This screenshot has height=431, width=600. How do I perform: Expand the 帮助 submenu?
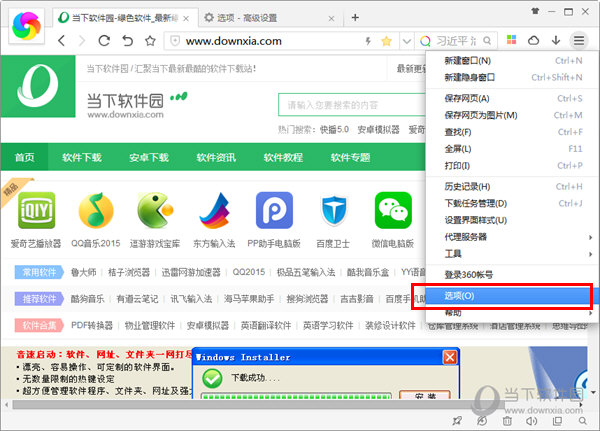click(x=512, y=313)
